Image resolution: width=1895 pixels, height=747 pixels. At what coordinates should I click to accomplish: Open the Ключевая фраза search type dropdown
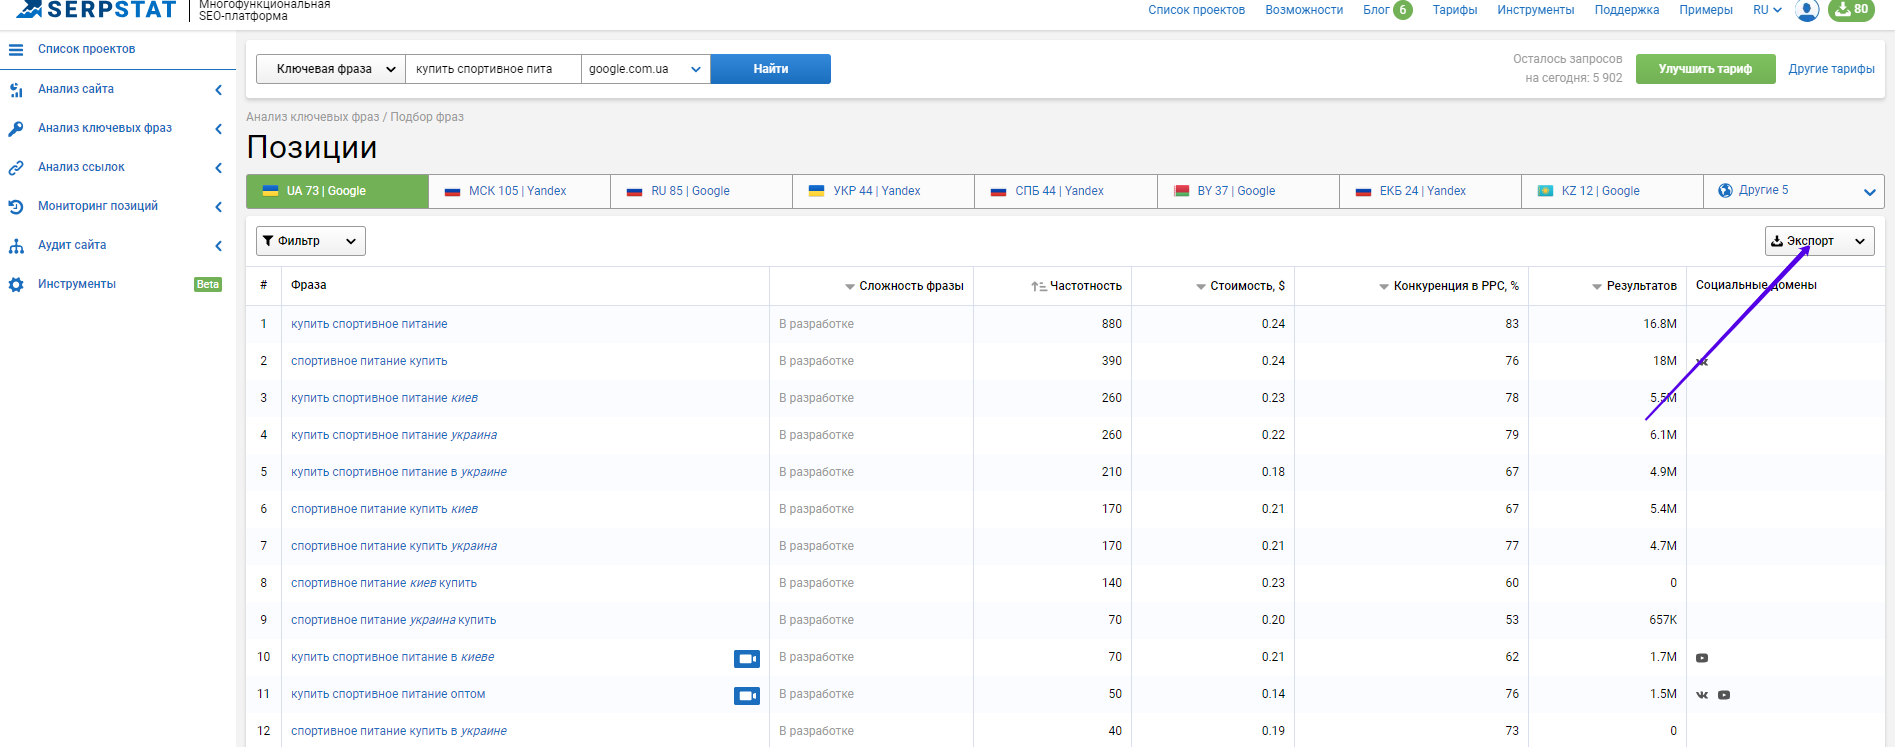tap(331, 69)
